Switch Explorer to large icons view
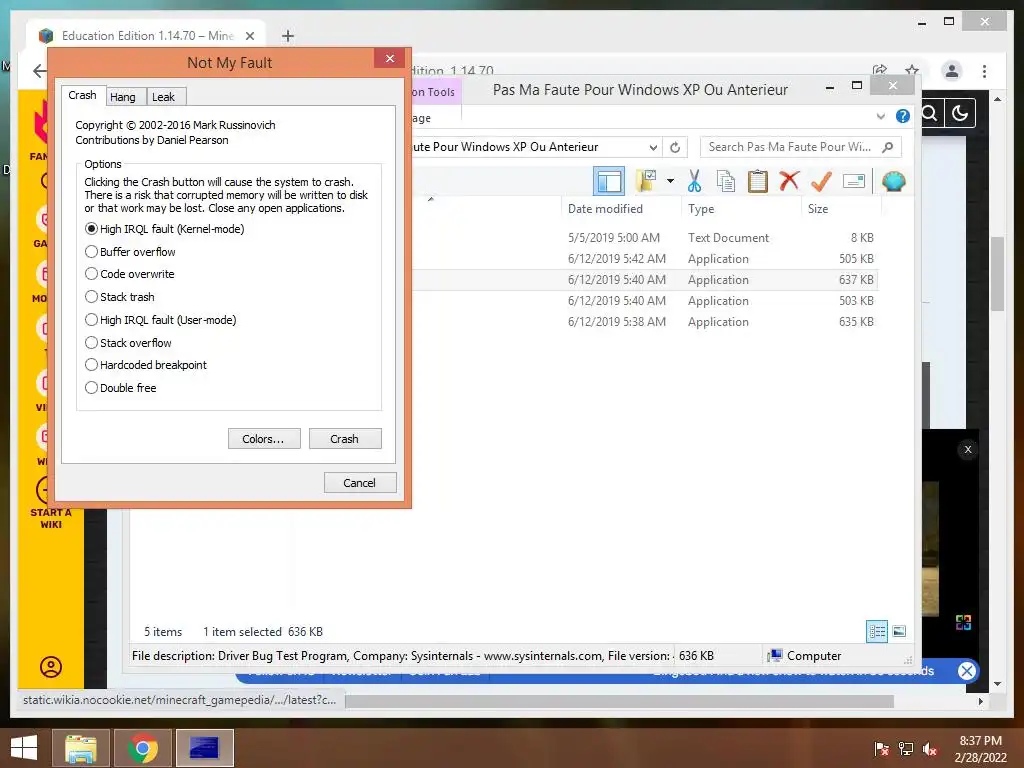The image size is (1024, 768). [x=899, y=631]
